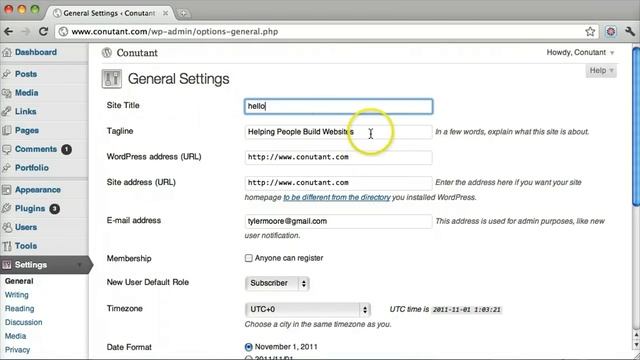The image size is (640, 360).
Task: Open the Users menu
Action: pyautogui.click(x=26, y=227)
